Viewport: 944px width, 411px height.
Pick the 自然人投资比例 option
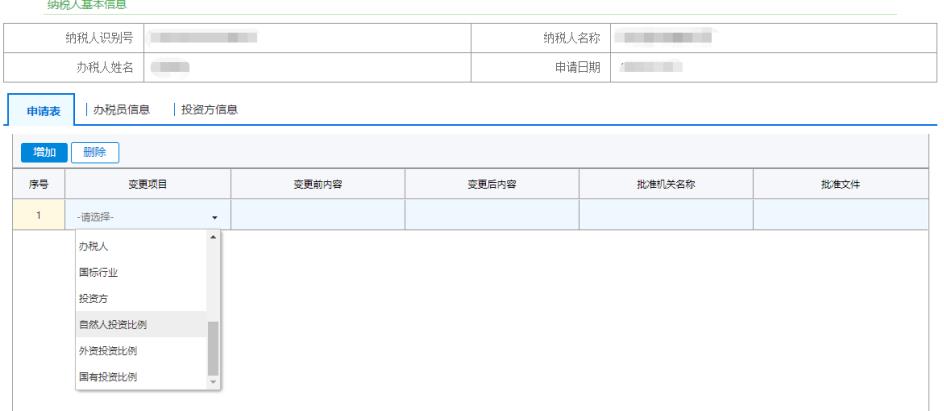tap(114, 324)
